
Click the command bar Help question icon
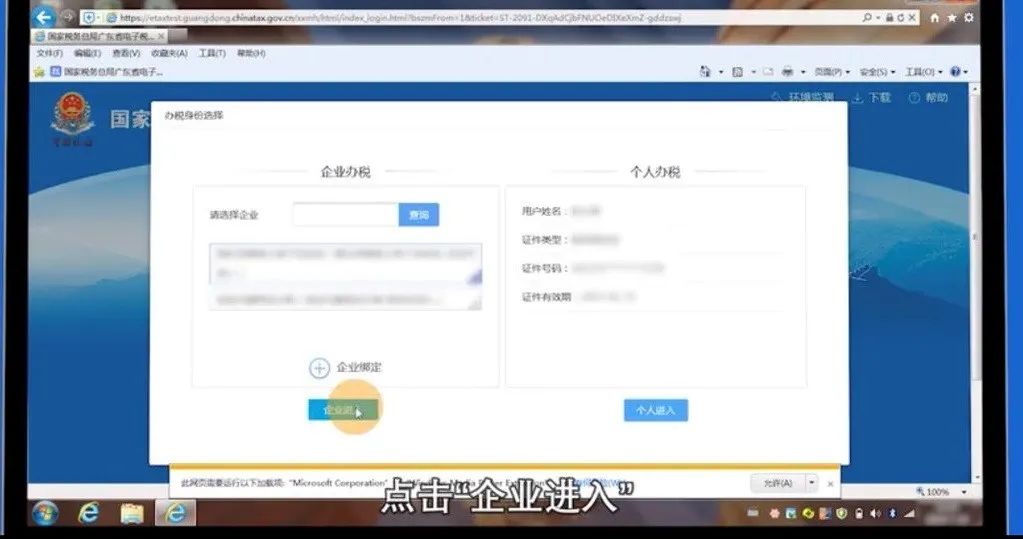click(956, 72)
